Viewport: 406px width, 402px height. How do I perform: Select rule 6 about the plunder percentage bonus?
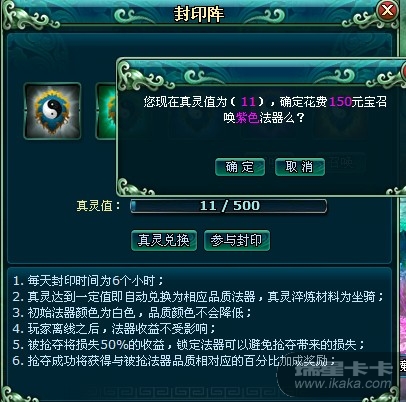[x=174, y=361]
